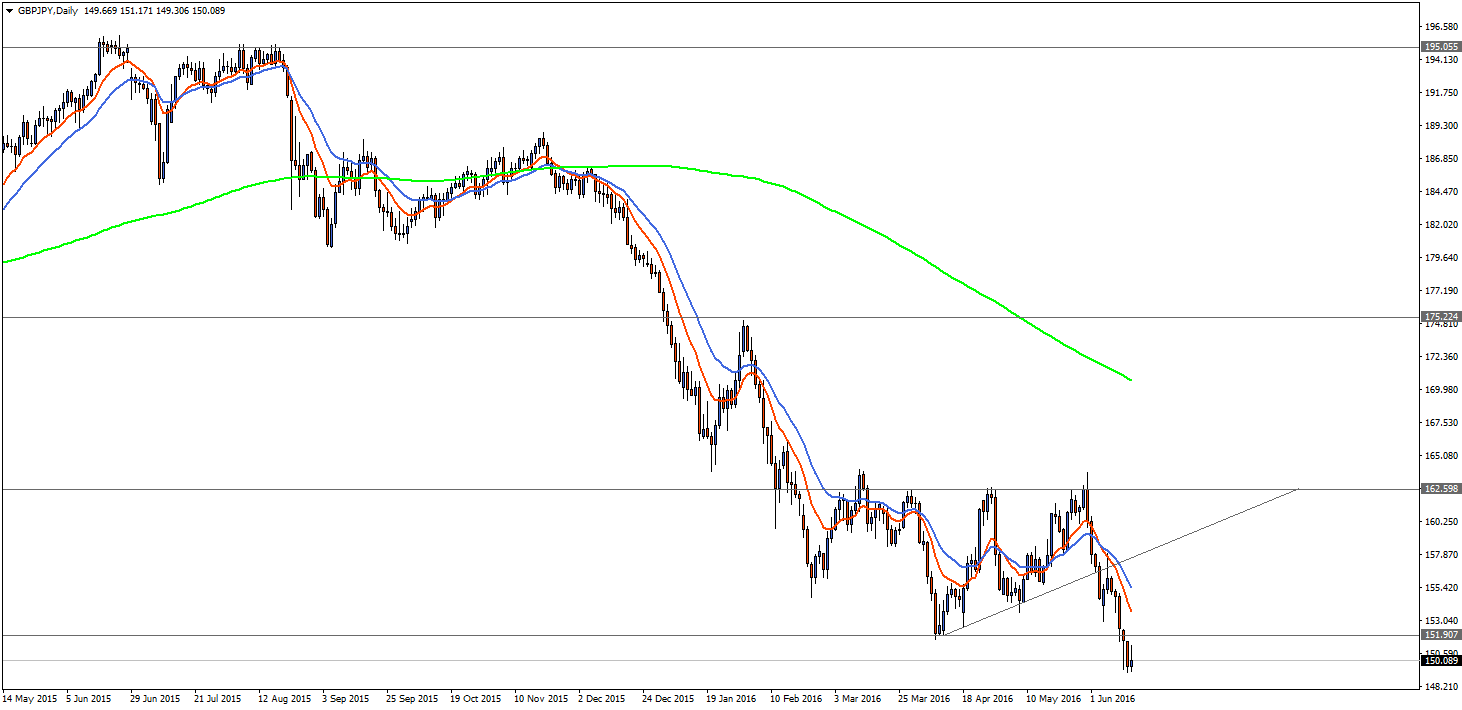The height and width of the screenshot is (710, 1462).
Task: Click the 19 Oct 2015 date label
Action: (x=476, y=699)
